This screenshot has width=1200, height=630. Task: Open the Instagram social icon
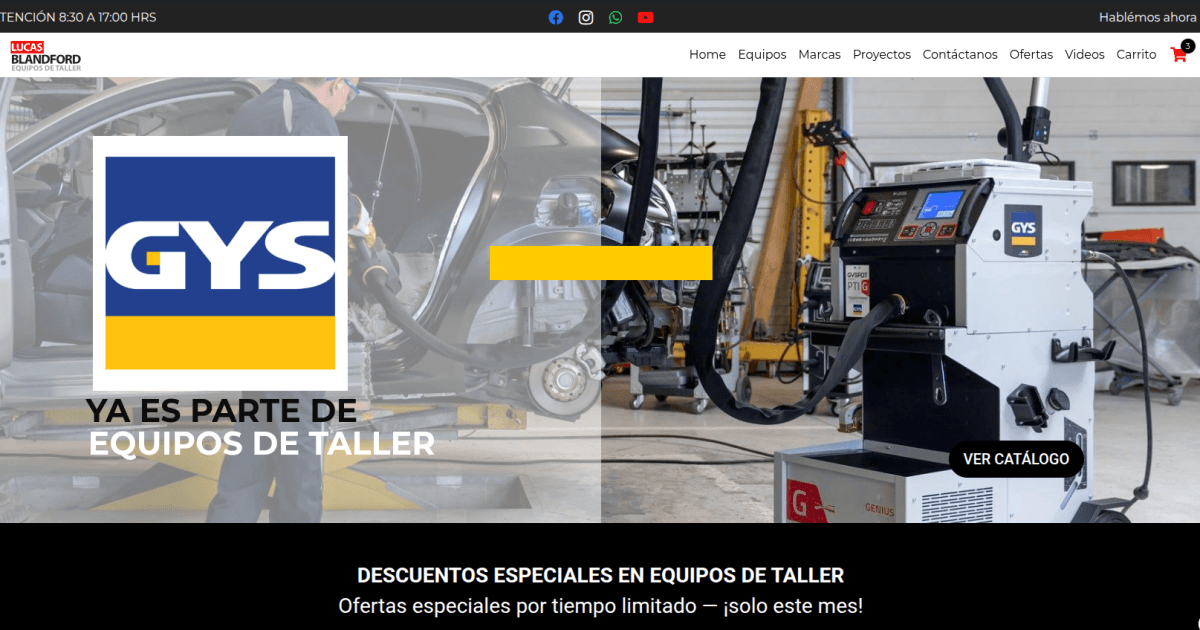(586, 17)
